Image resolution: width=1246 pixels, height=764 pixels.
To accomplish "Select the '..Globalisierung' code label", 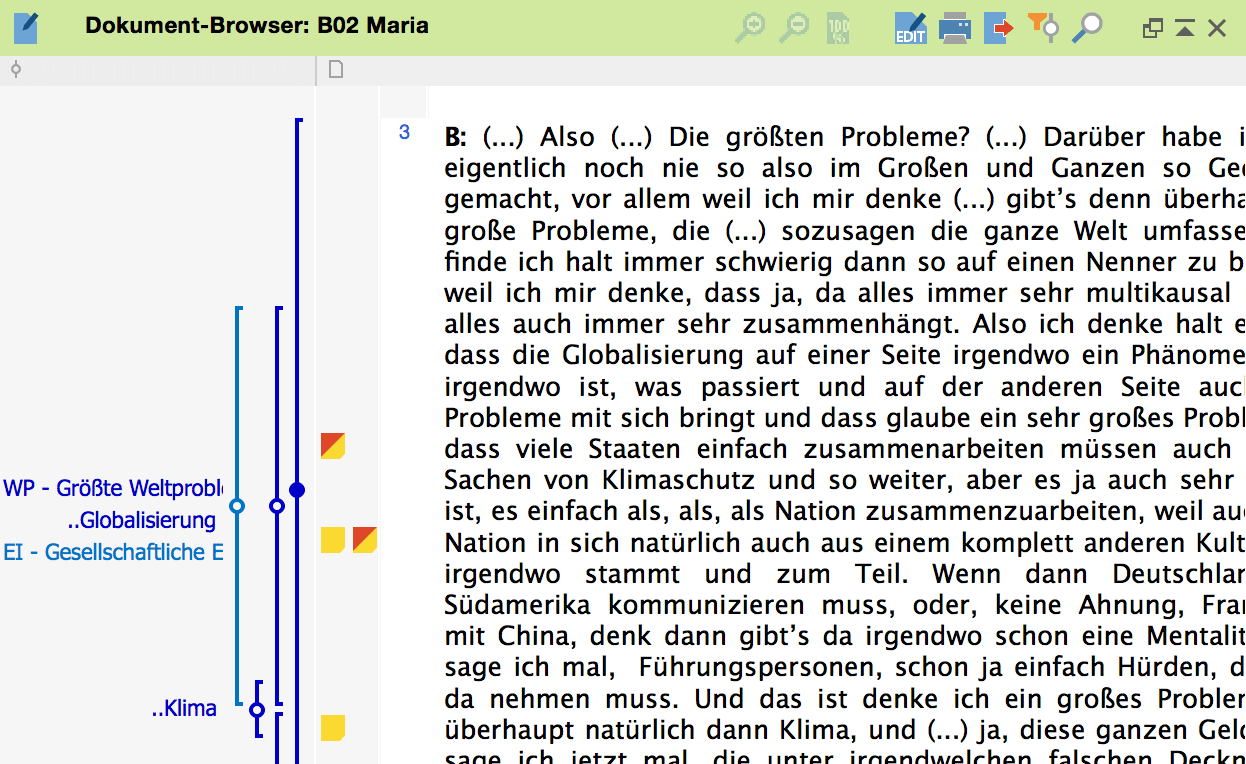I will pyautogui.click(x=141, y=520).
